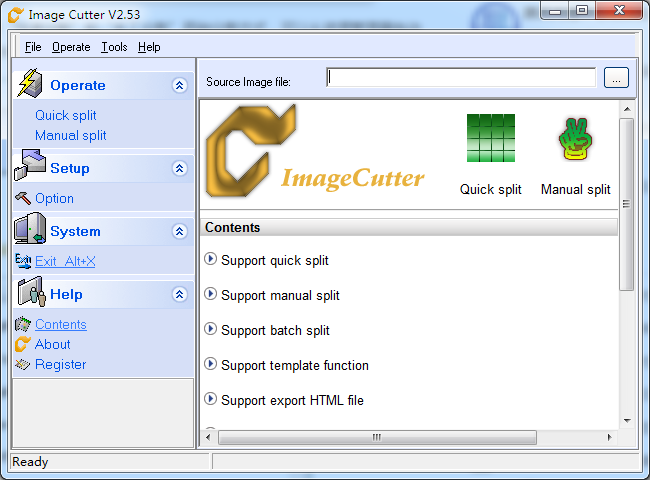
Task: Open Register link under Help
Action: tap(61, 364)
